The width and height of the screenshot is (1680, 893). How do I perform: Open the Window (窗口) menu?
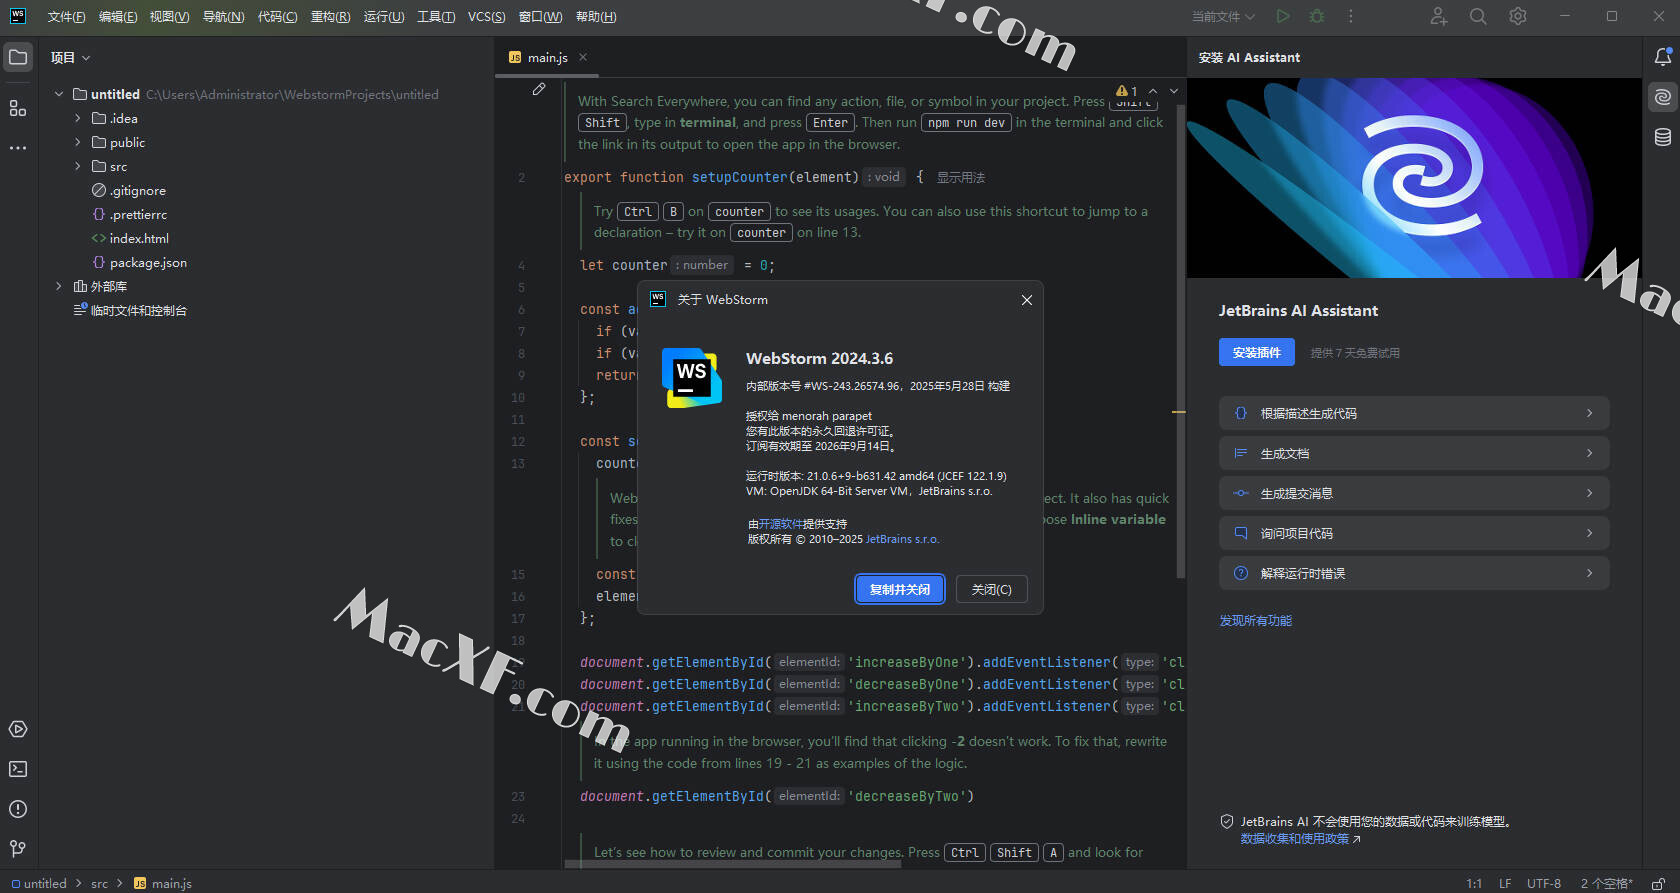540,16
